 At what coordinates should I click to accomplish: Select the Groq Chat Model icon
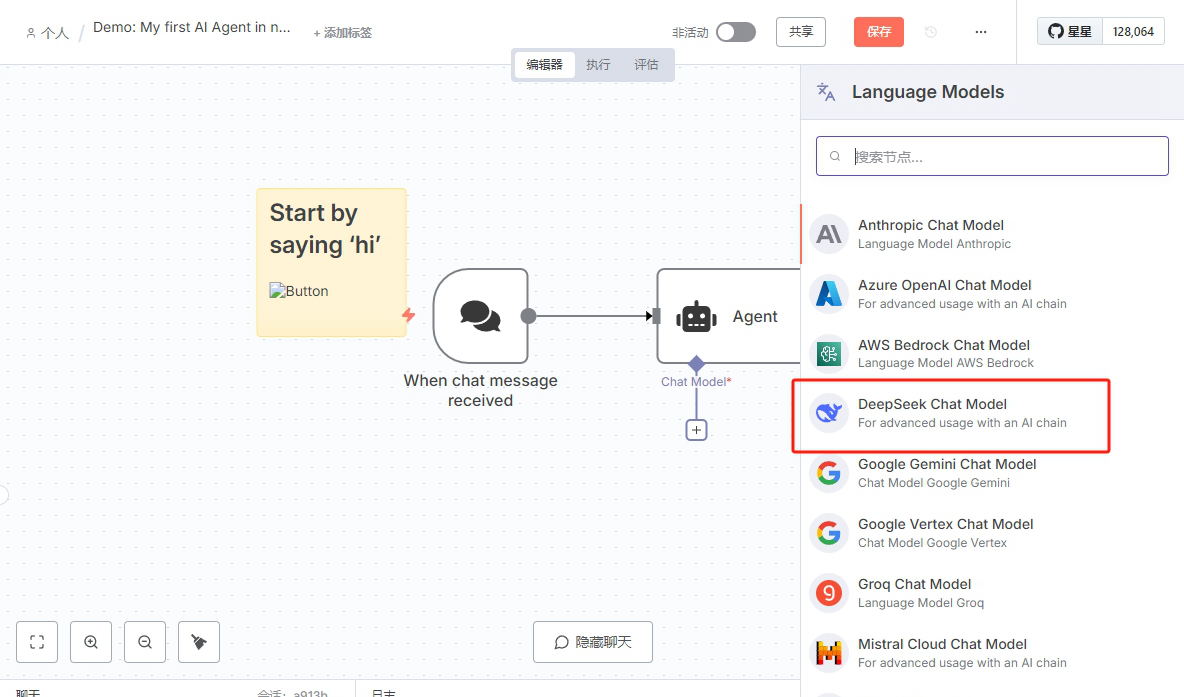(x=829, y=593)
